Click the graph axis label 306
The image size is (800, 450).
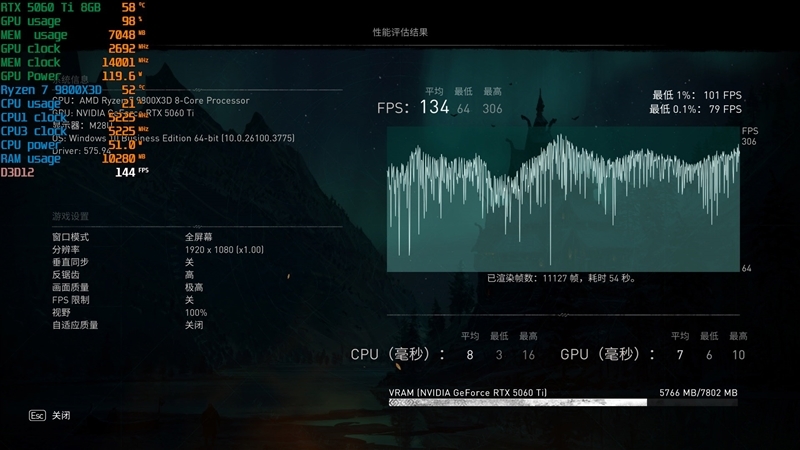point(748,142)
